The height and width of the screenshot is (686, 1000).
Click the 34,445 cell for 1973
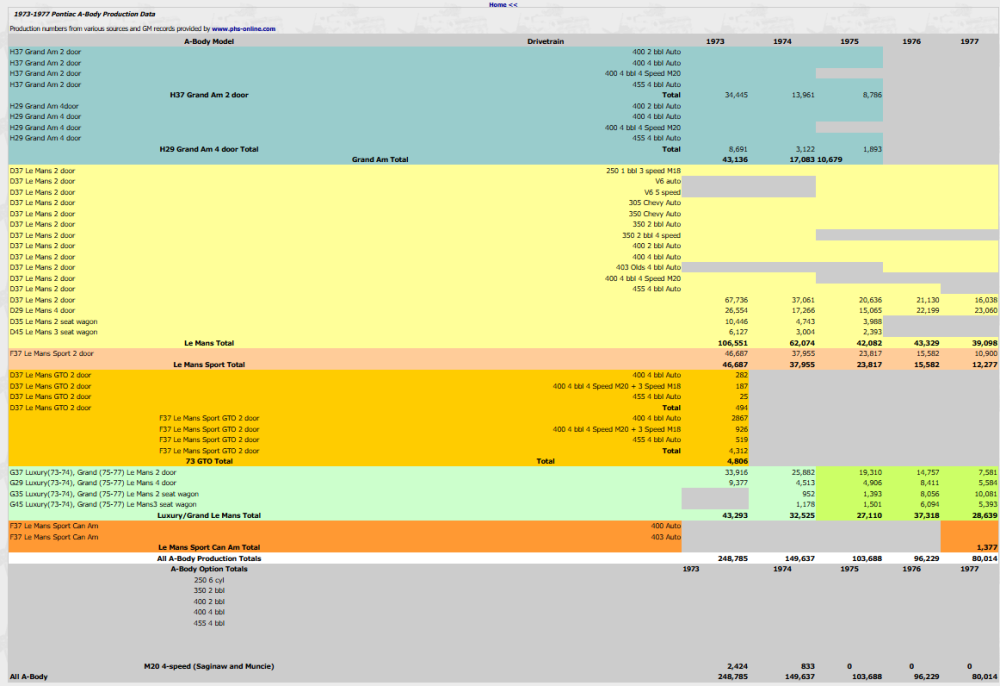click(736, 95)
